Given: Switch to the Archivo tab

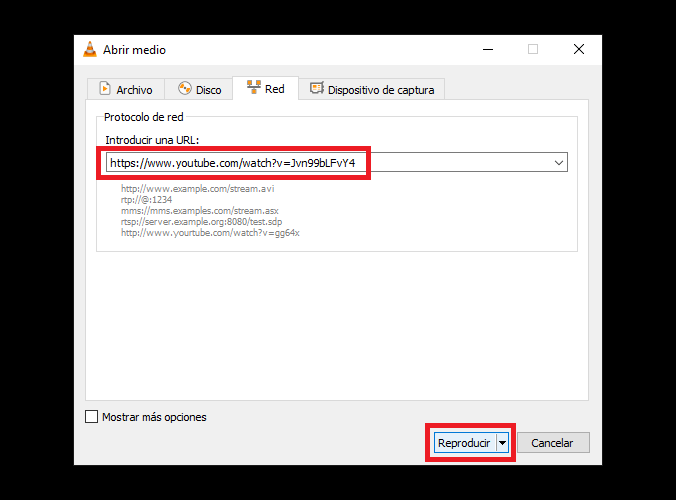Looking at the screenshot, I should 126,89.
